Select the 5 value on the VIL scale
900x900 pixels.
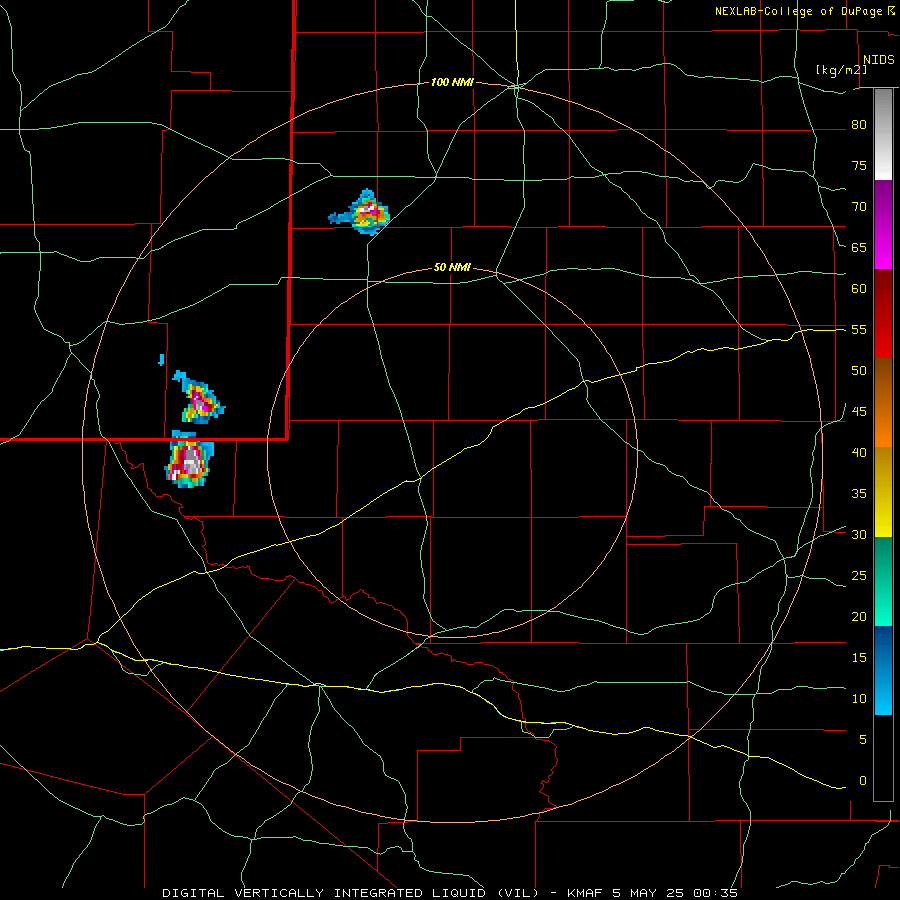[863, 740]
